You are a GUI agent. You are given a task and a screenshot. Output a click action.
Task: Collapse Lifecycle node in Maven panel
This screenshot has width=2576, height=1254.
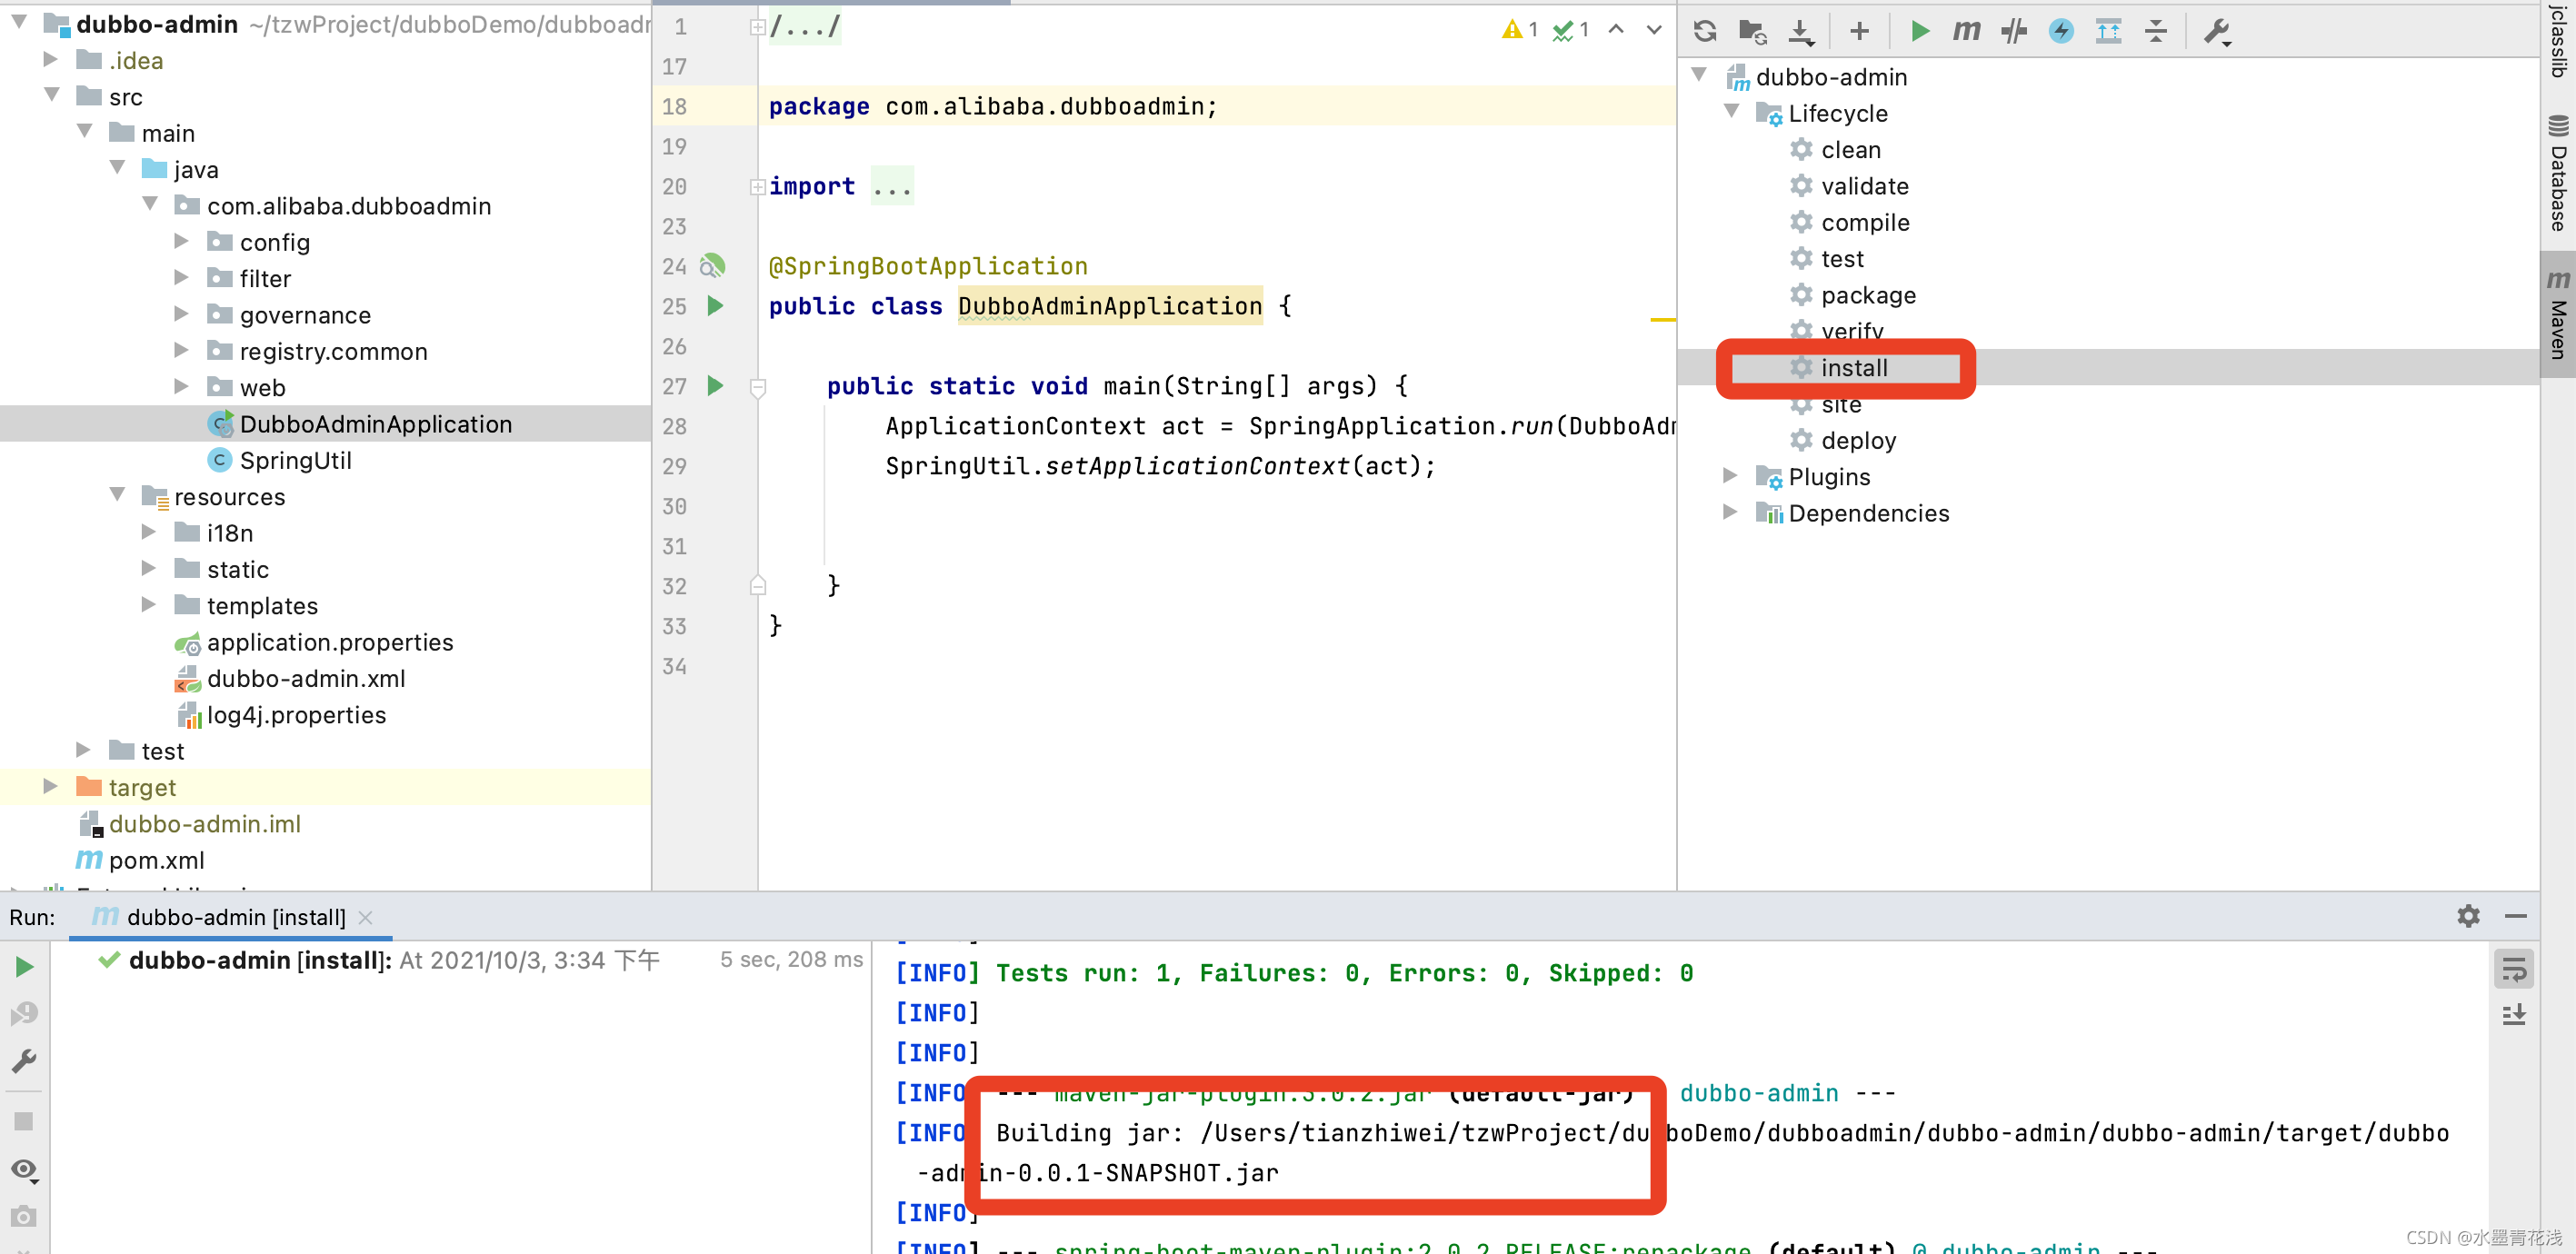[x=1732, y=112]
